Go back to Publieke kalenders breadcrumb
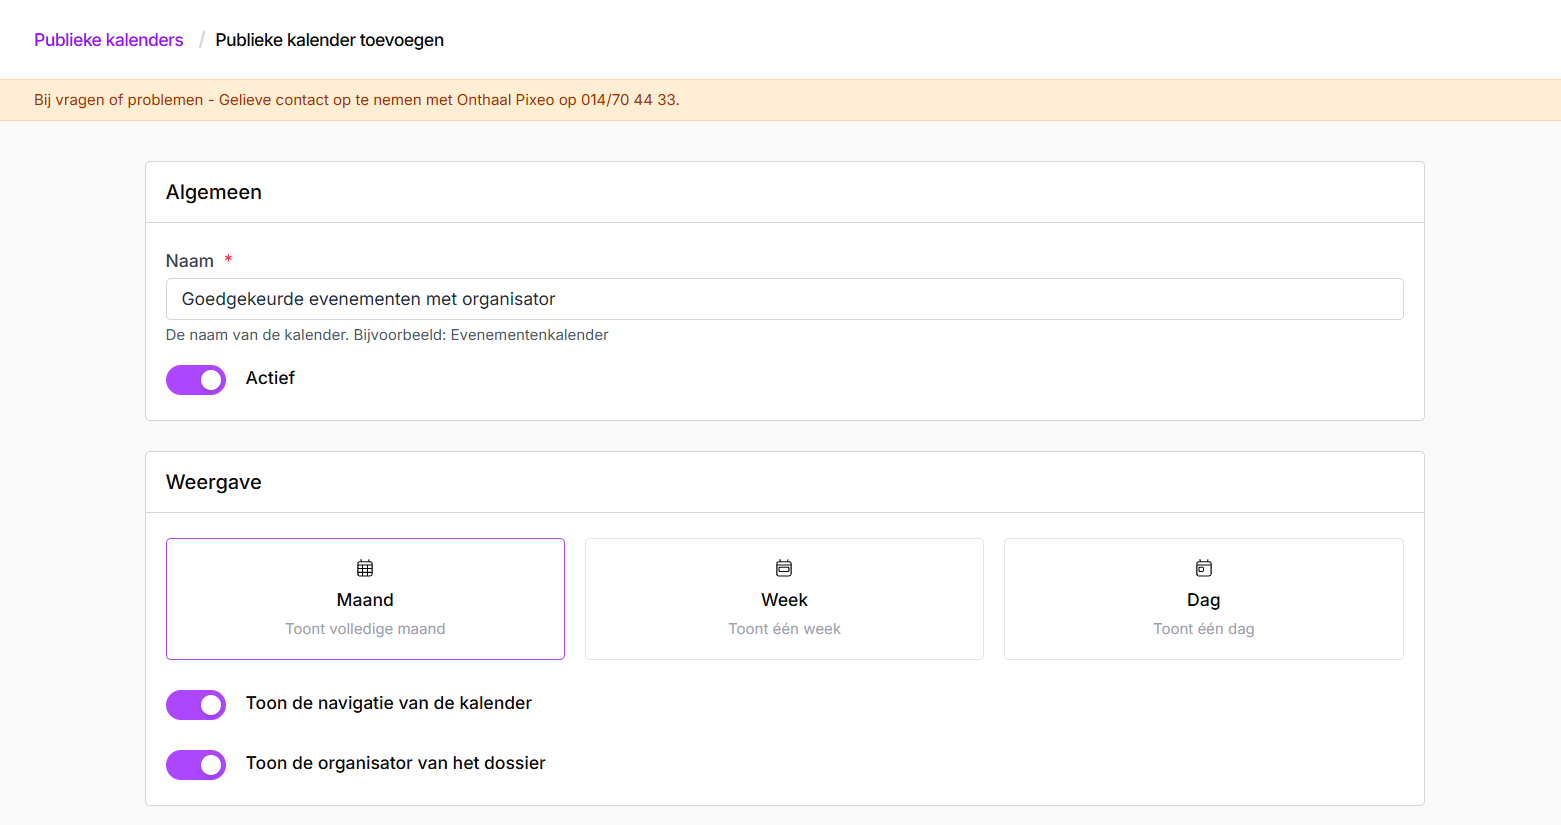Image resolution: width=1561 pixels, height=825 pixels. [109, 40]
